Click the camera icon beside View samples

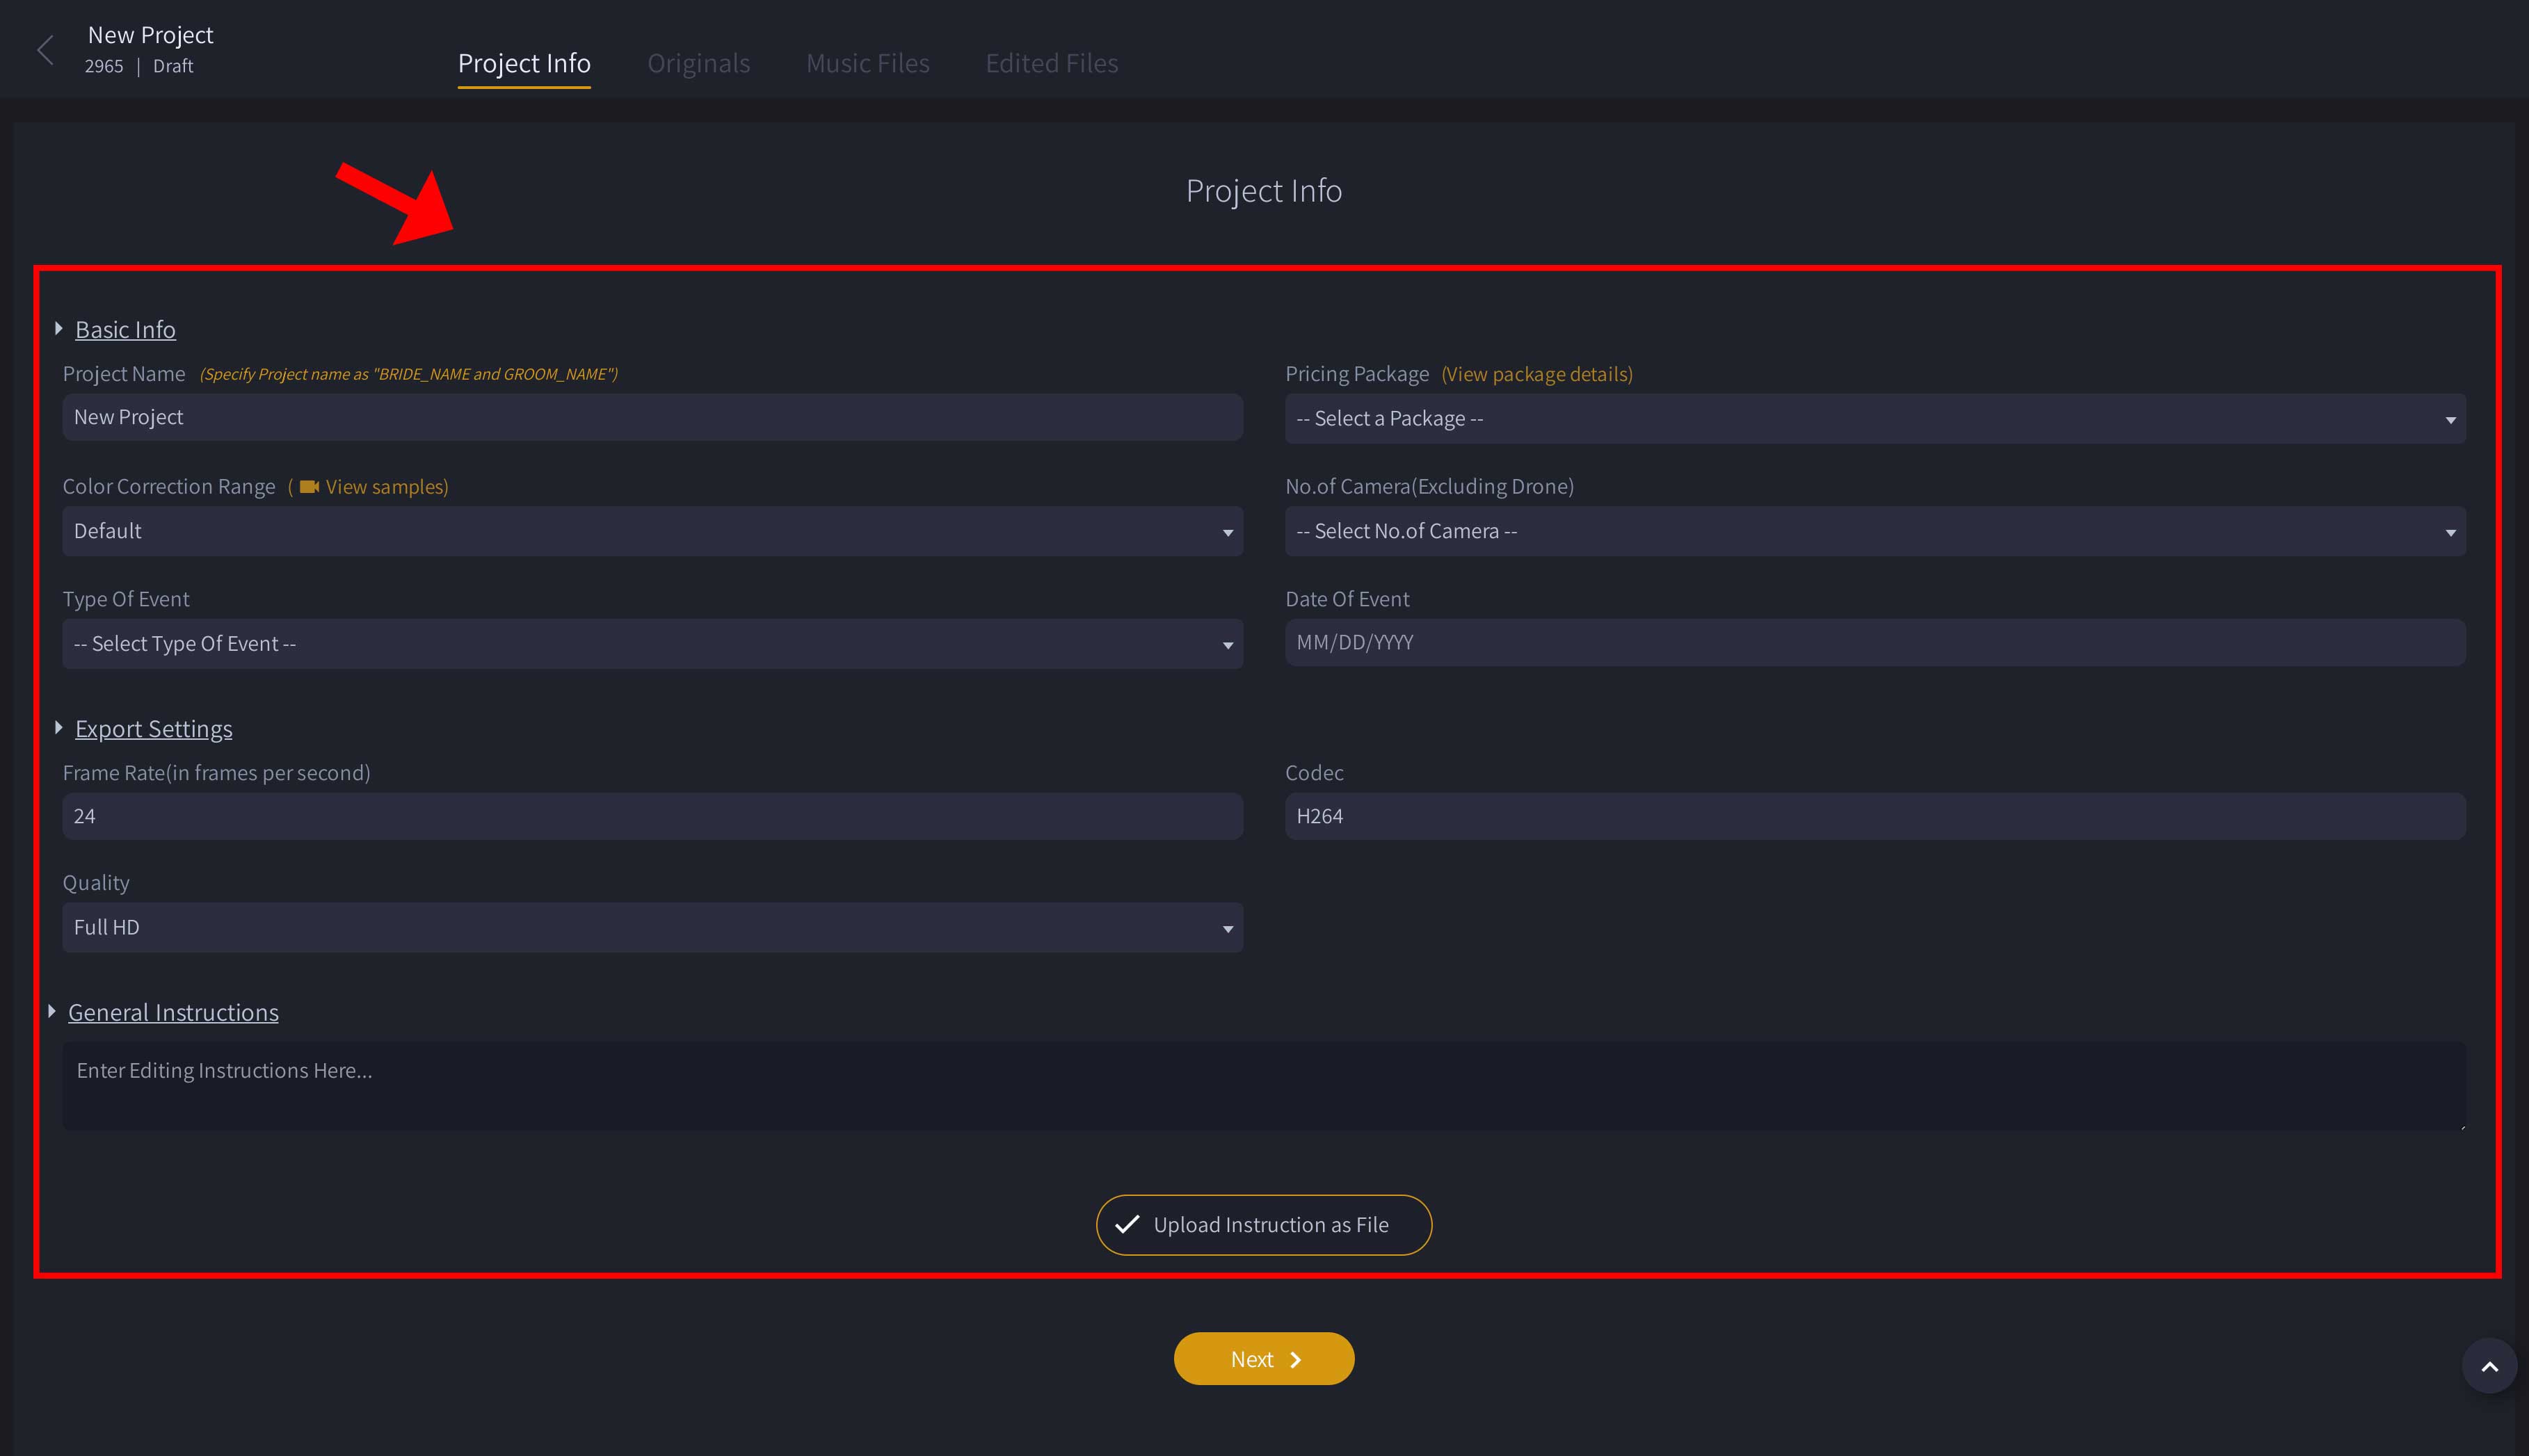coord(309,487)
